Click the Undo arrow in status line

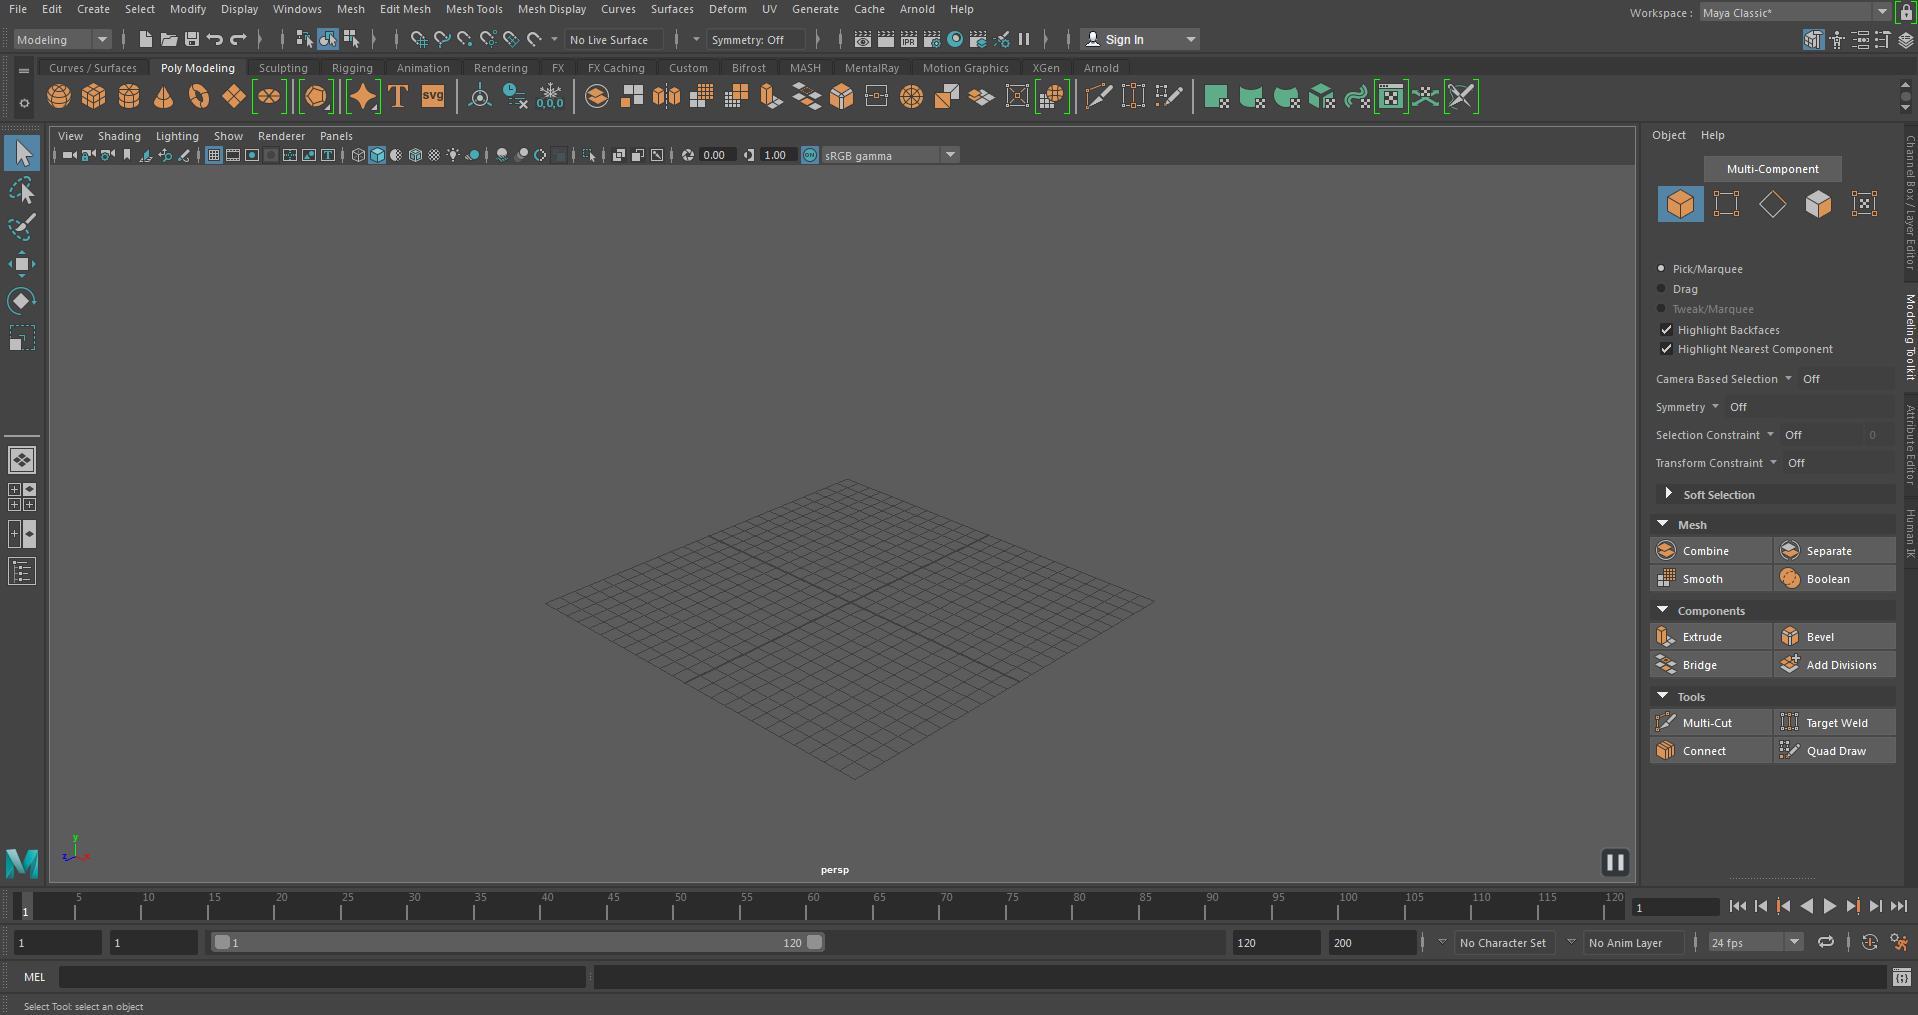(215, 39)
